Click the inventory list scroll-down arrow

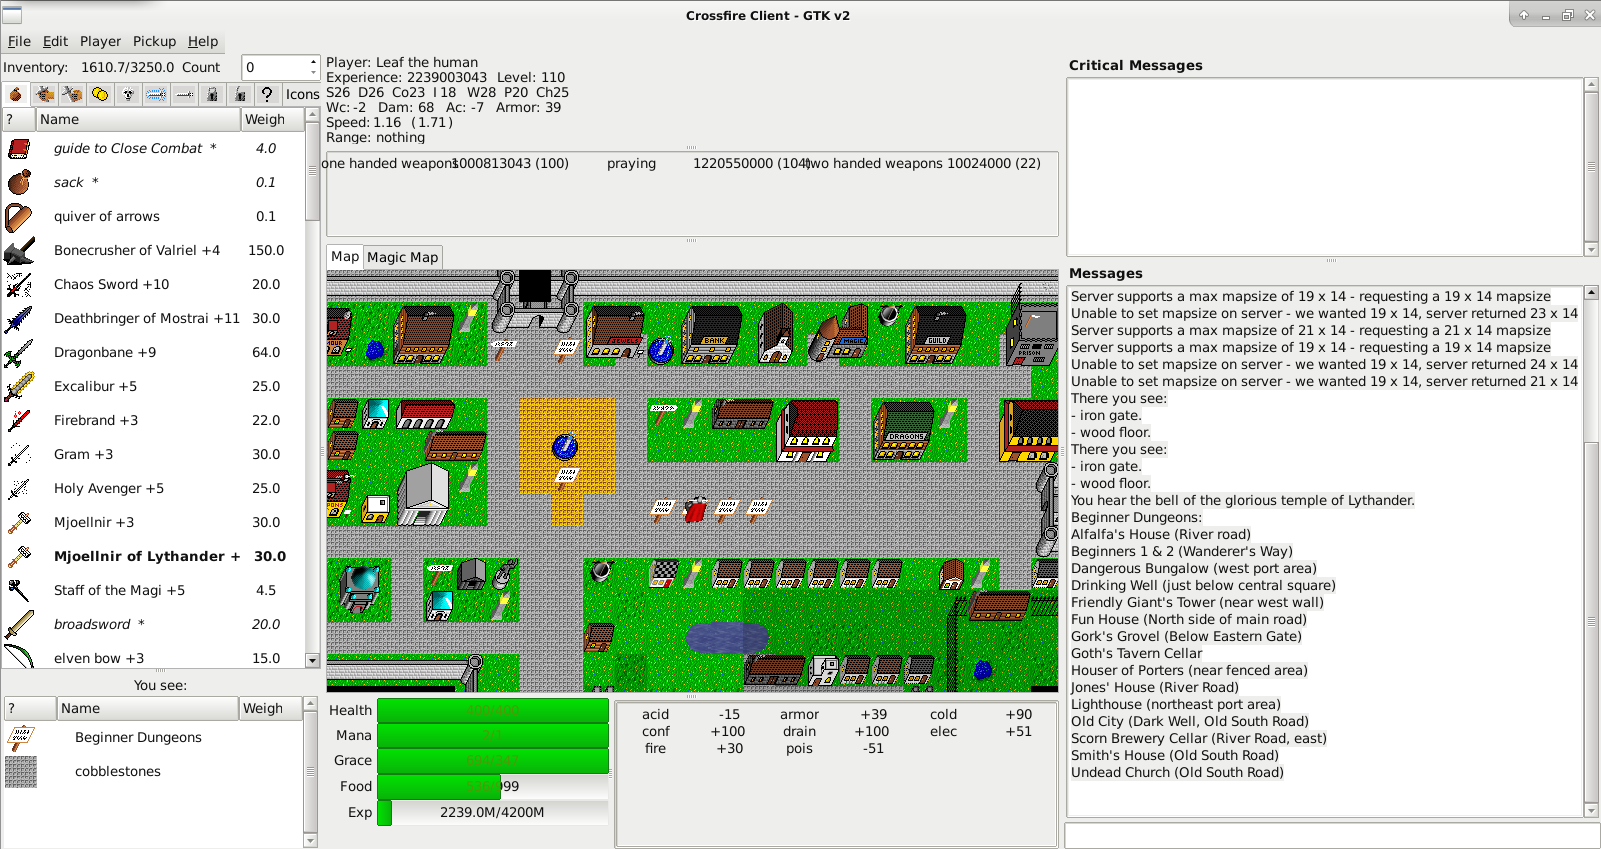312,660
